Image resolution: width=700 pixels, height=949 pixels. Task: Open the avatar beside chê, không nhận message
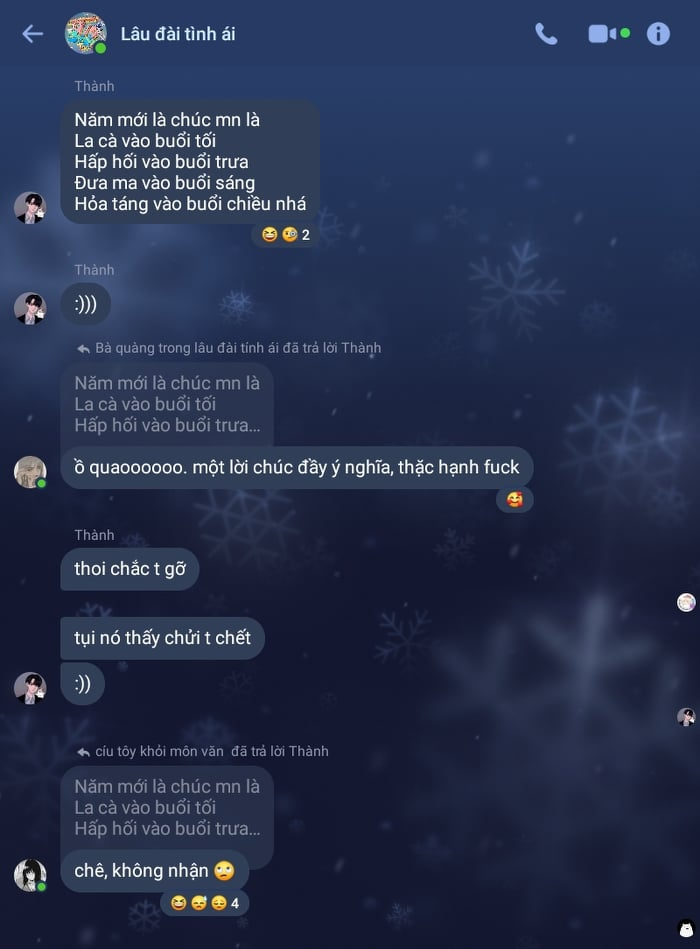coord(30,875)
